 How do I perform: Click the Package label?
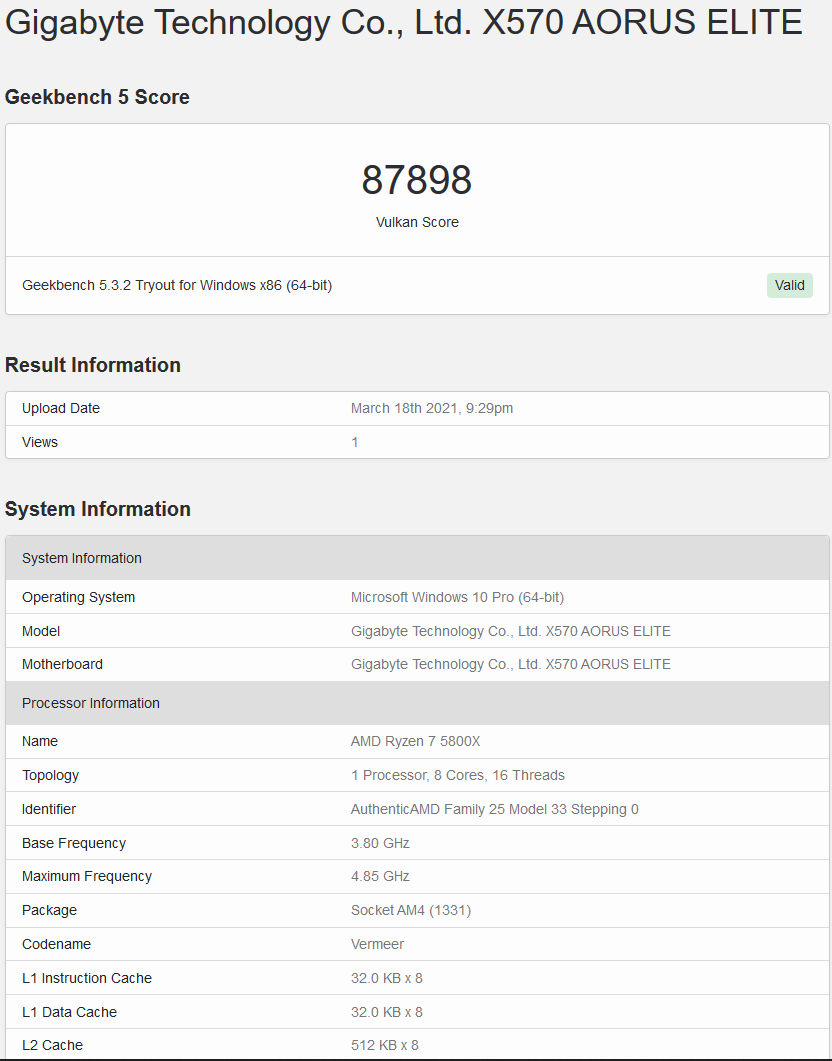49,909
